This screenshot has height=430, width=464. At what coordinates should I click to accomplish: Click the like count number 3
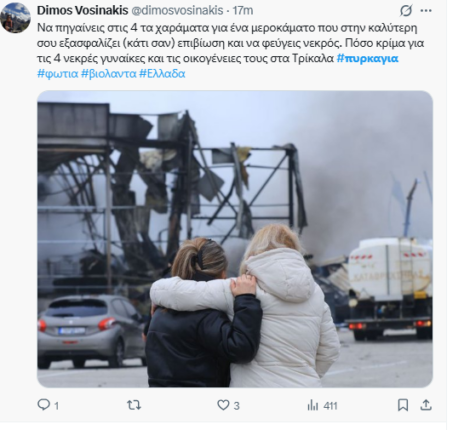point(236,406)
